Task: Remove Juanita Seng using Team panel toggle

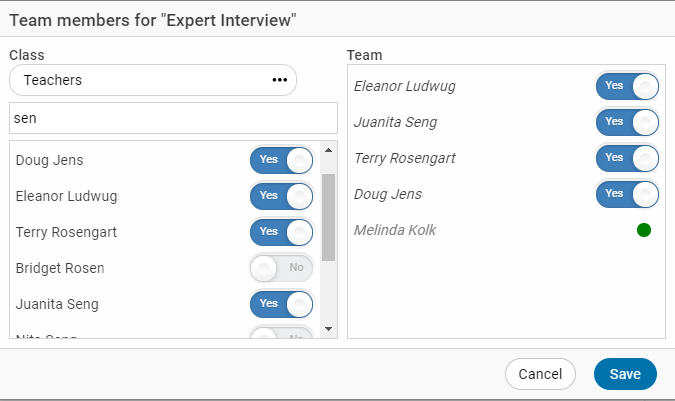Action: click(x=627, y=122)
